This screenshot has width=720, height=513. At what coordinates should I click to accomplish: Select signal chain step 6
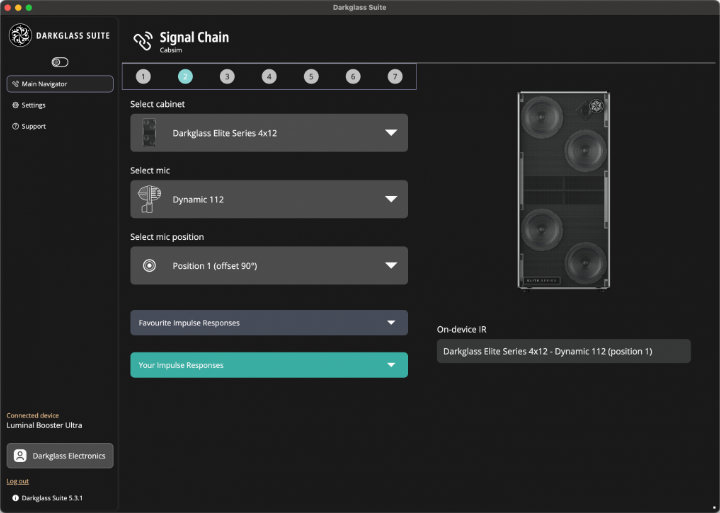tap(353, 76)
